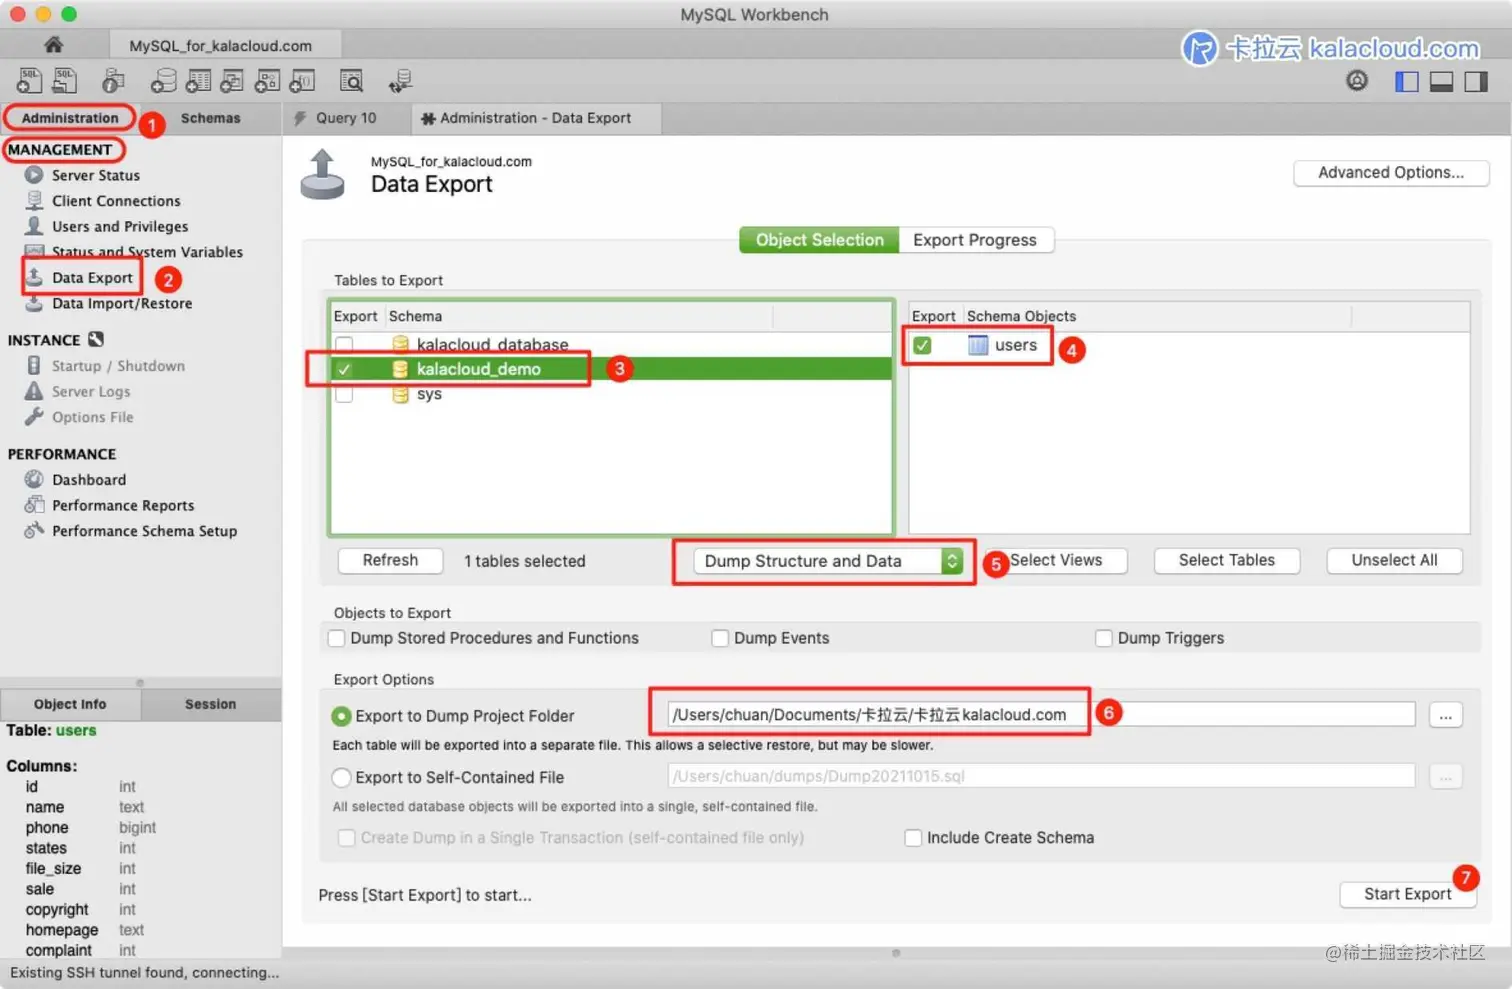Image resolution: width=1512 pixels, height=989 pixels.
Task: Create a new stored procedure icon
Action: (267, 81)
